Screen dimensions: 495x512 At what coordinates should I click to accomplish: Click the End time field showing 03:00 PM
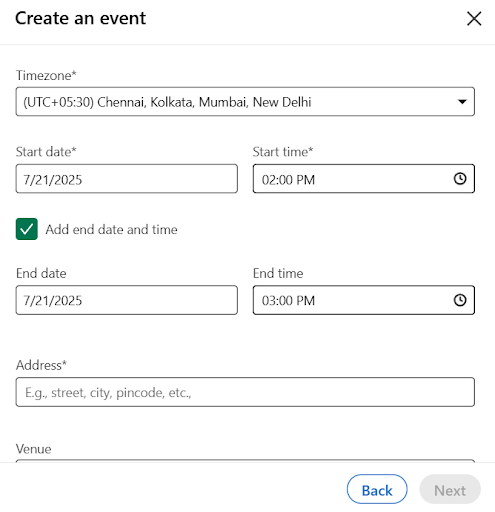(364, 300)
